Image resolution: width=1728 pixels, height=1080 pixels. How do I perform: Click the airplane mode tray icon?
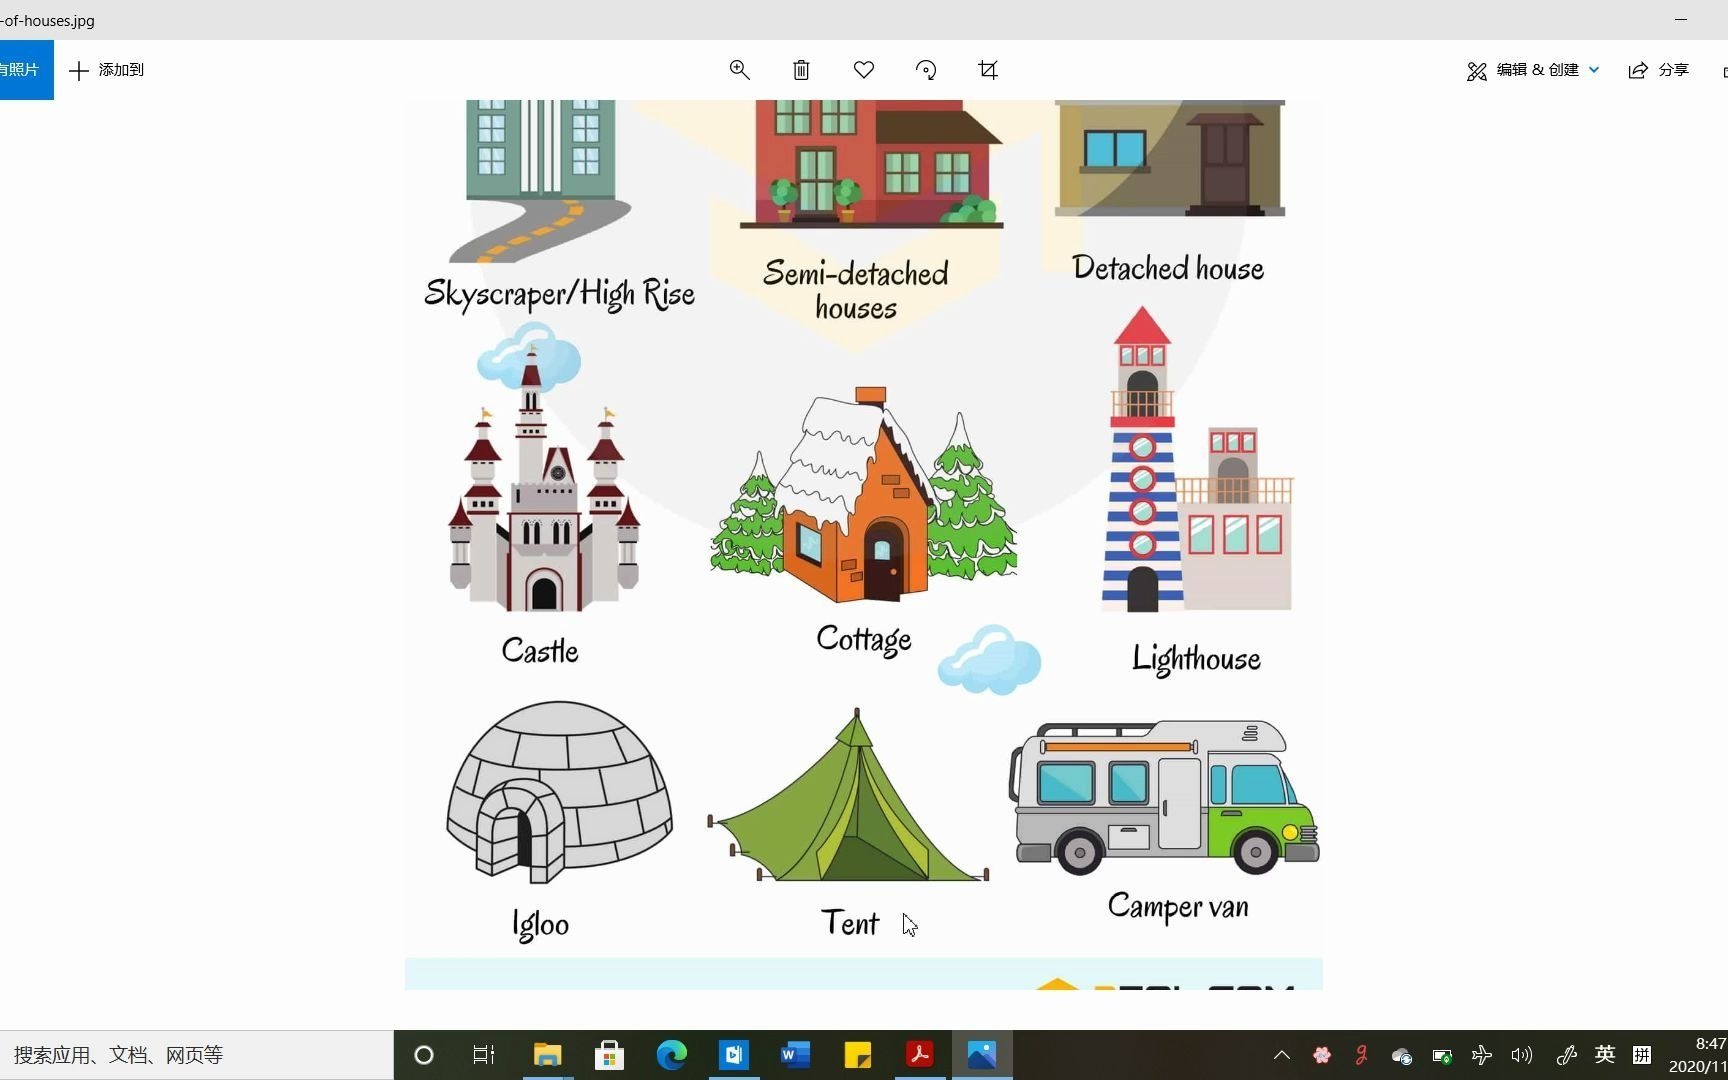coord(1482,1055)
